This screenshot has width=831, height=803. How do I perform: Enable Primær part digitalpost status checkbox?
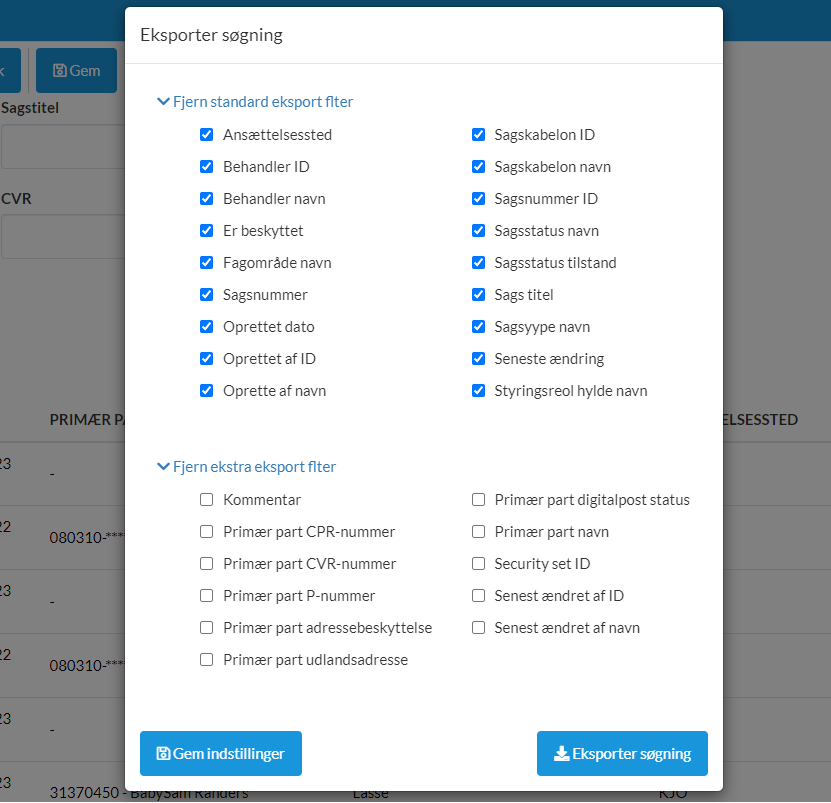478,500
